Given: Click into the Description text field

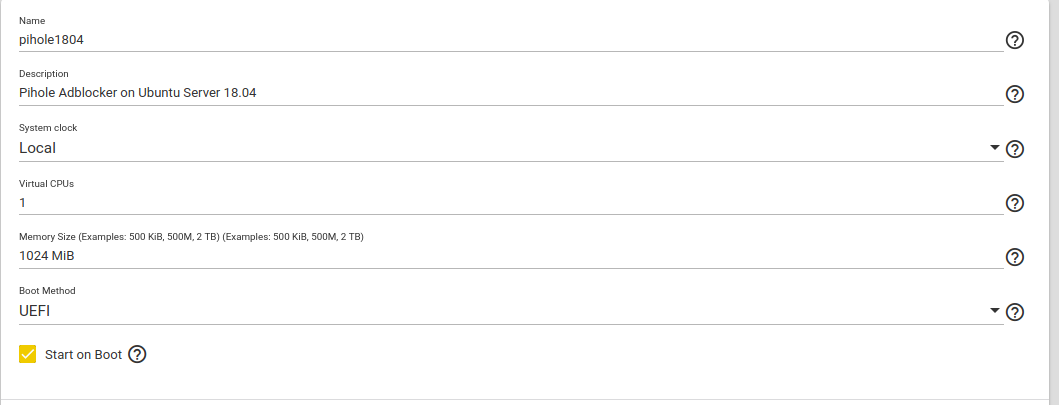Looking at the screenshot, I should coord(511,93).
